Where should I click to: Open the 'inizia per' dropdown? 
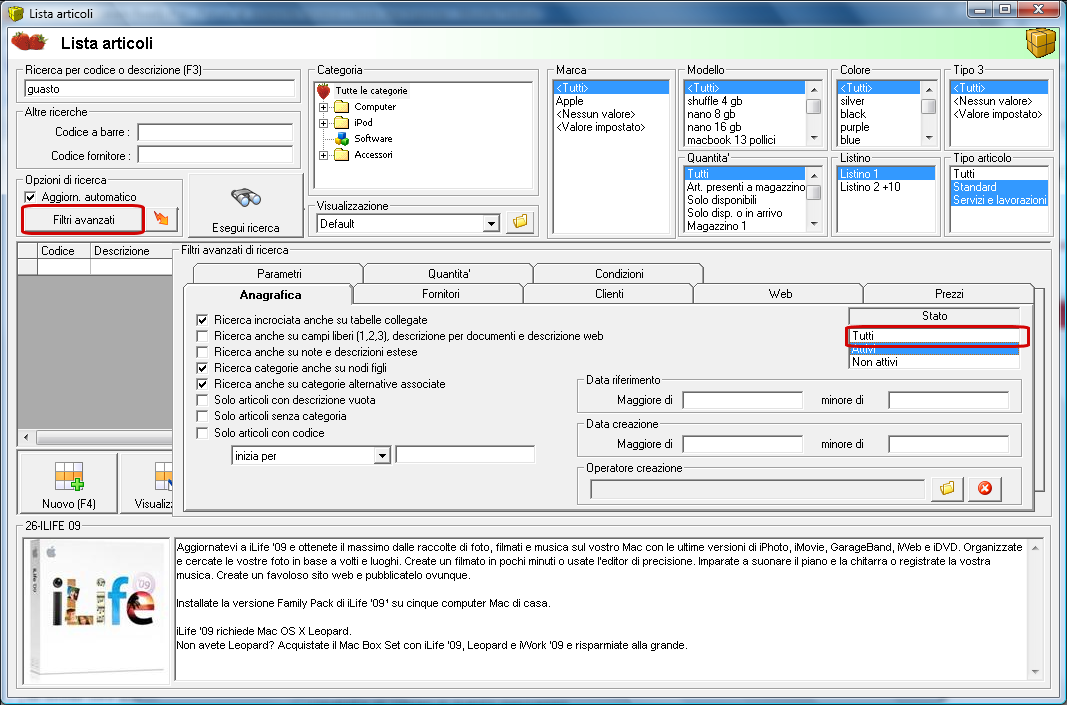[382, 456]
